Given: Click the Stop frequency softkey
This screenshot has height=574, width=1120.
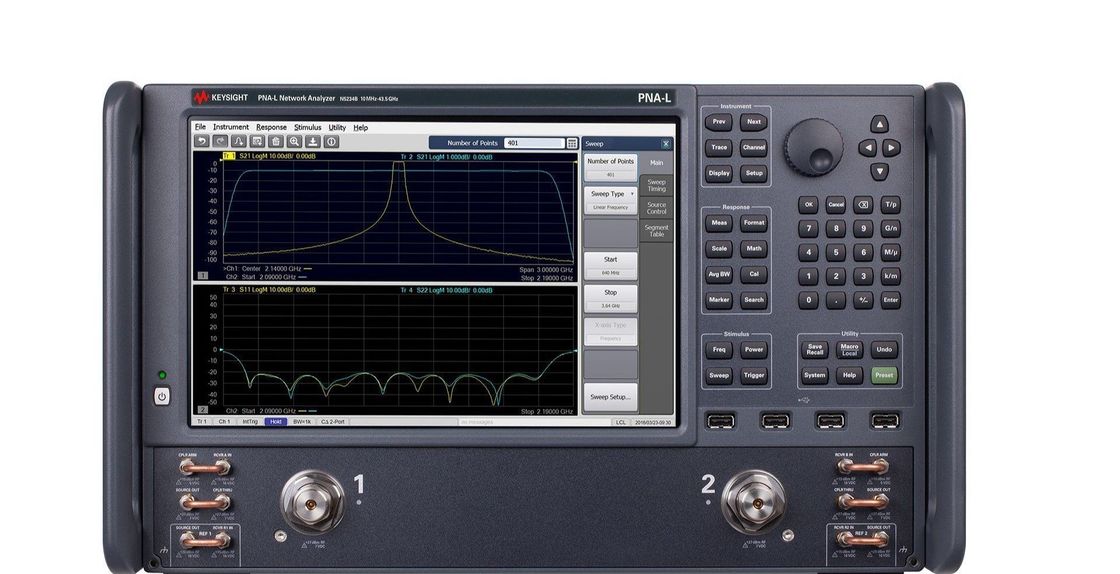Looking at the screenshot, I should coord(611,298).
